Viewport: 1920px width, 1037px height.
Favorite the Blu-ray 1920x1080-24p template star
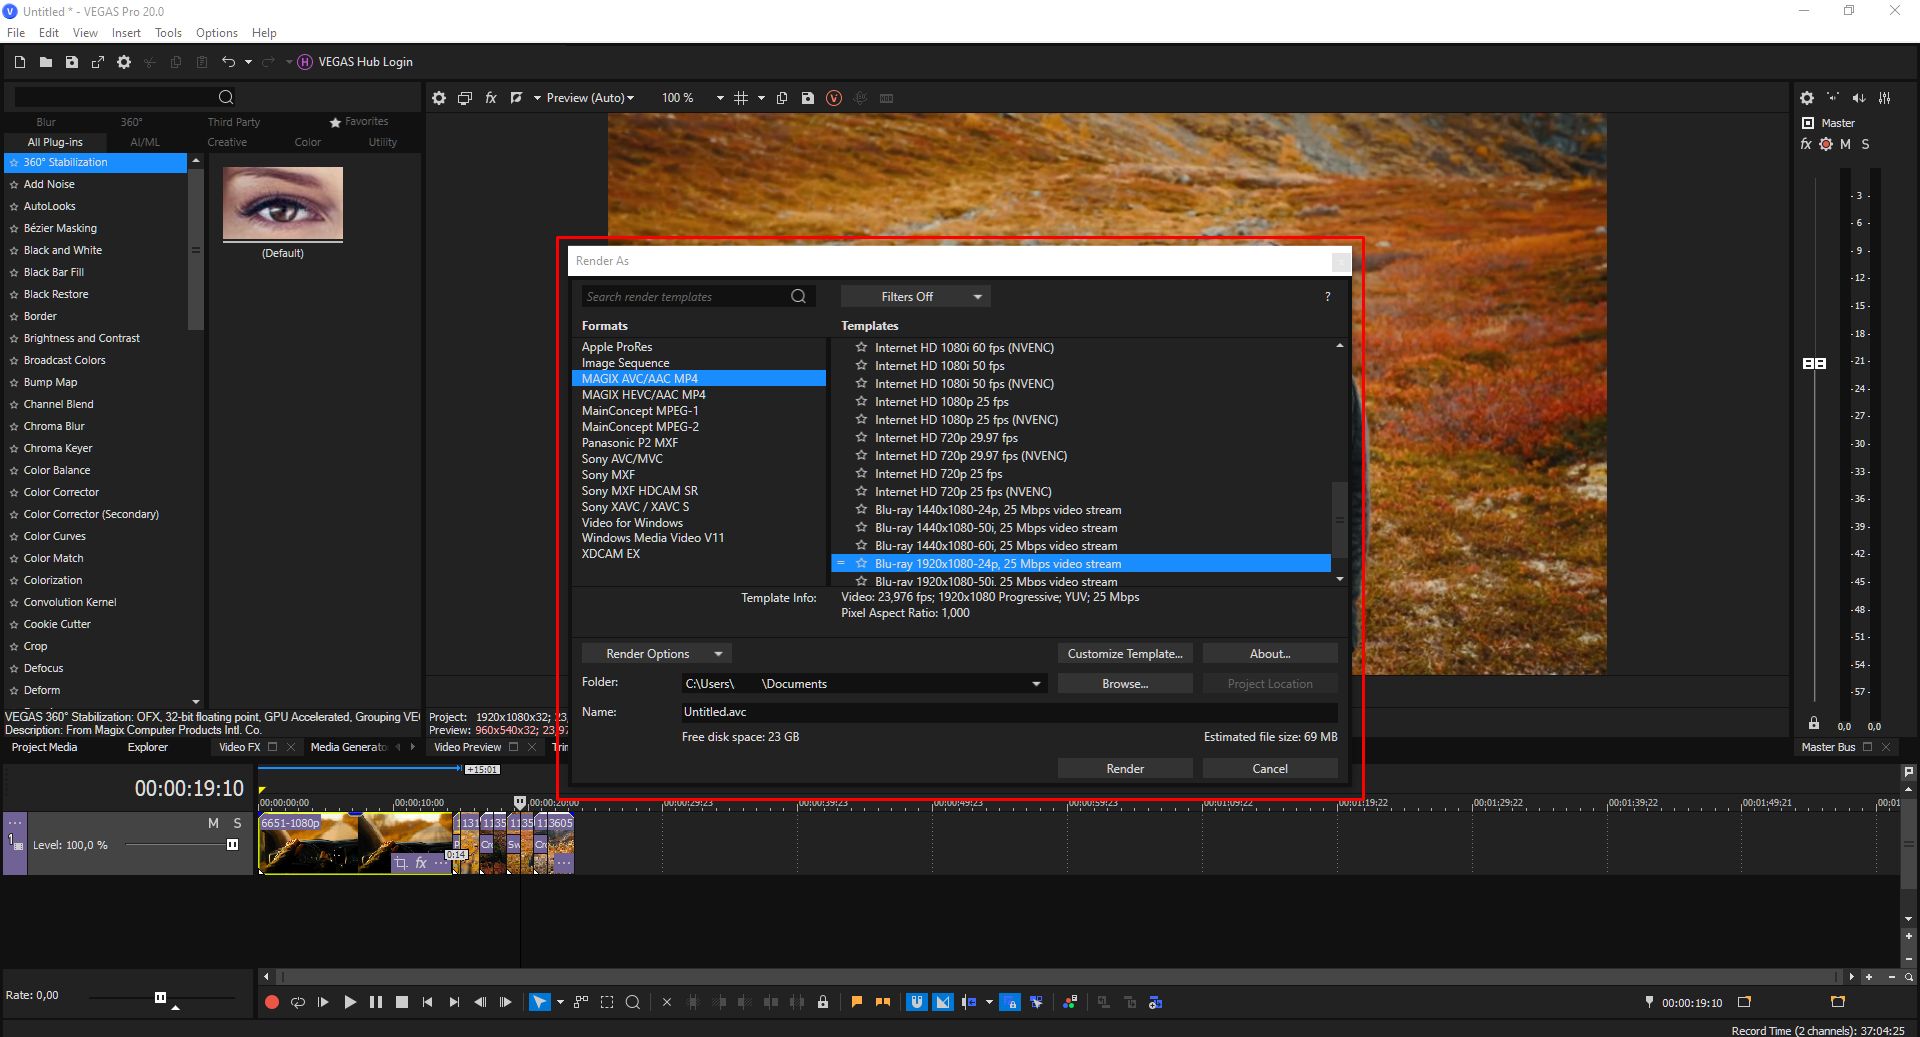(861, 563)
